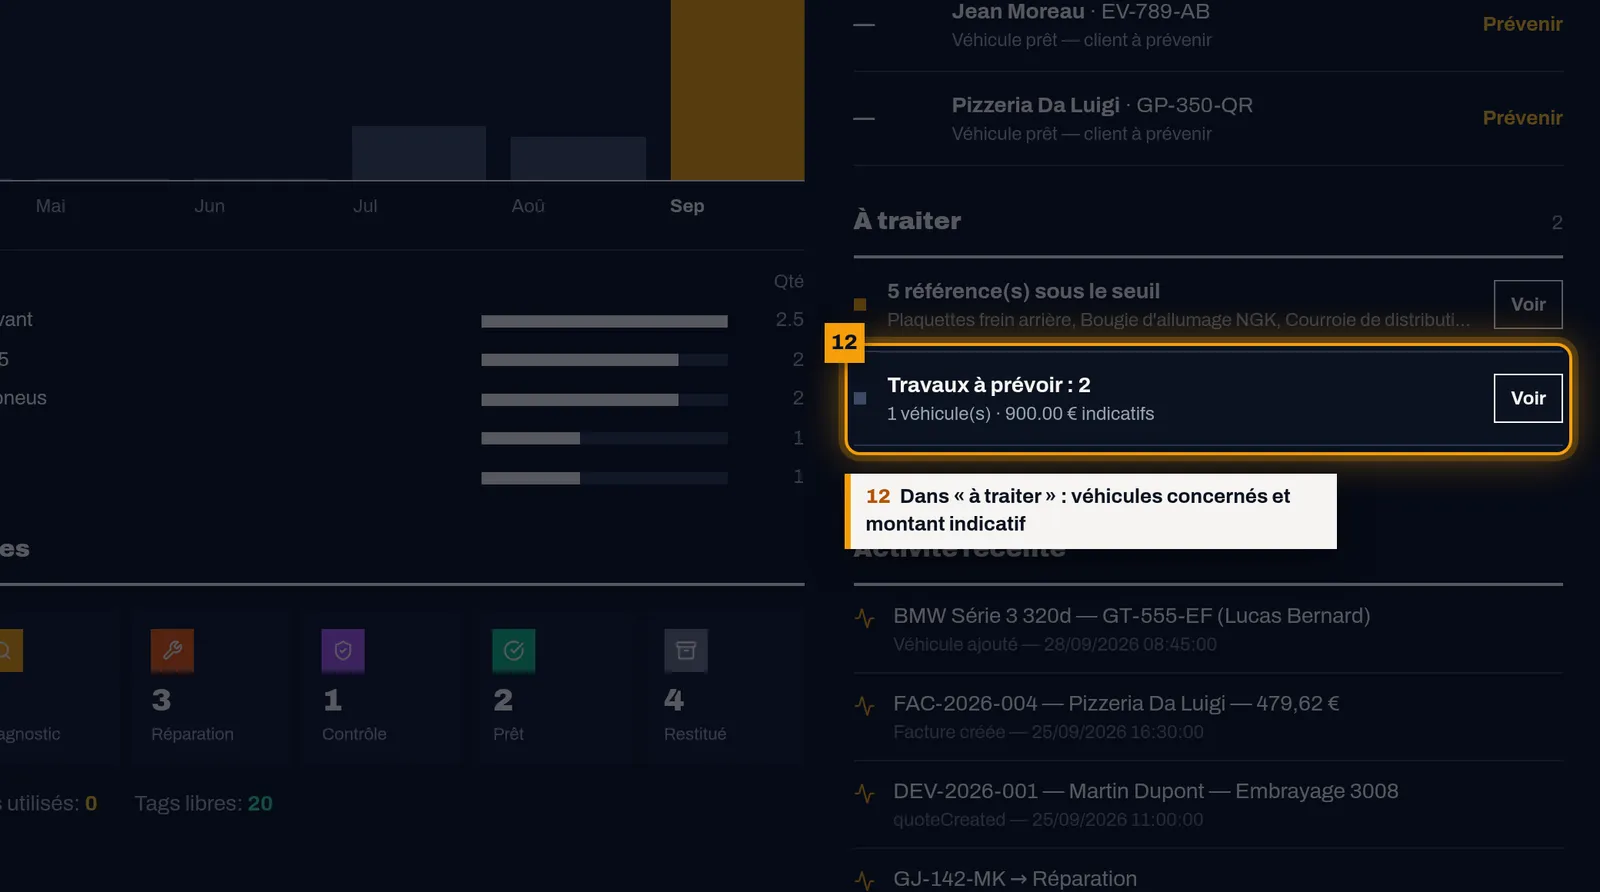Click Plaquettes frein arrière reference list text
The width and height of the screenshot is (1600, 892).
click(1178, 320)
